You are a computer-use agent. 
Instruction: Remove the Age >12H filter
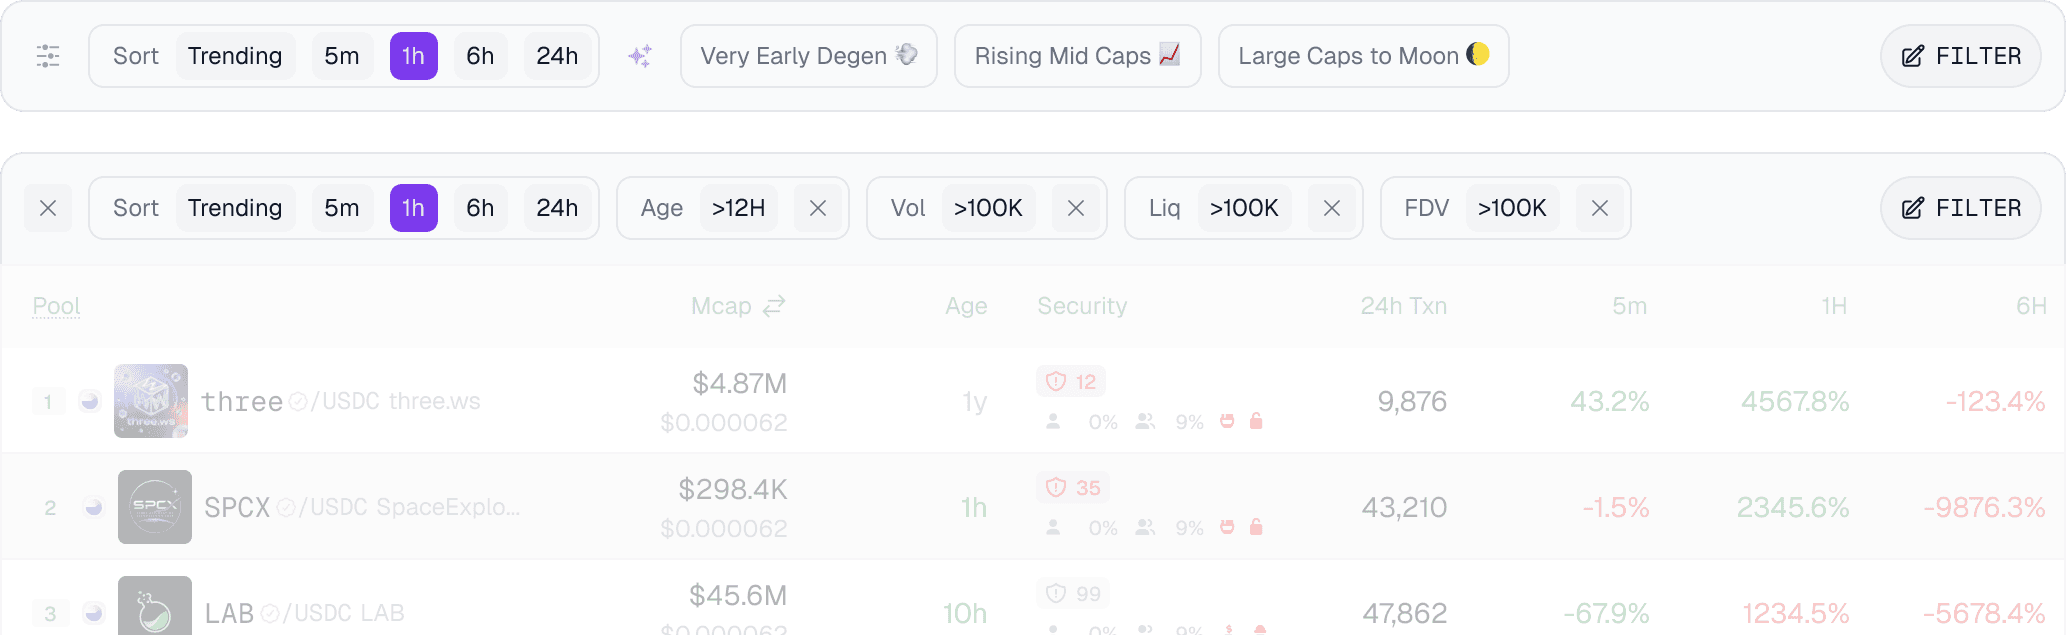pos(818,208)
